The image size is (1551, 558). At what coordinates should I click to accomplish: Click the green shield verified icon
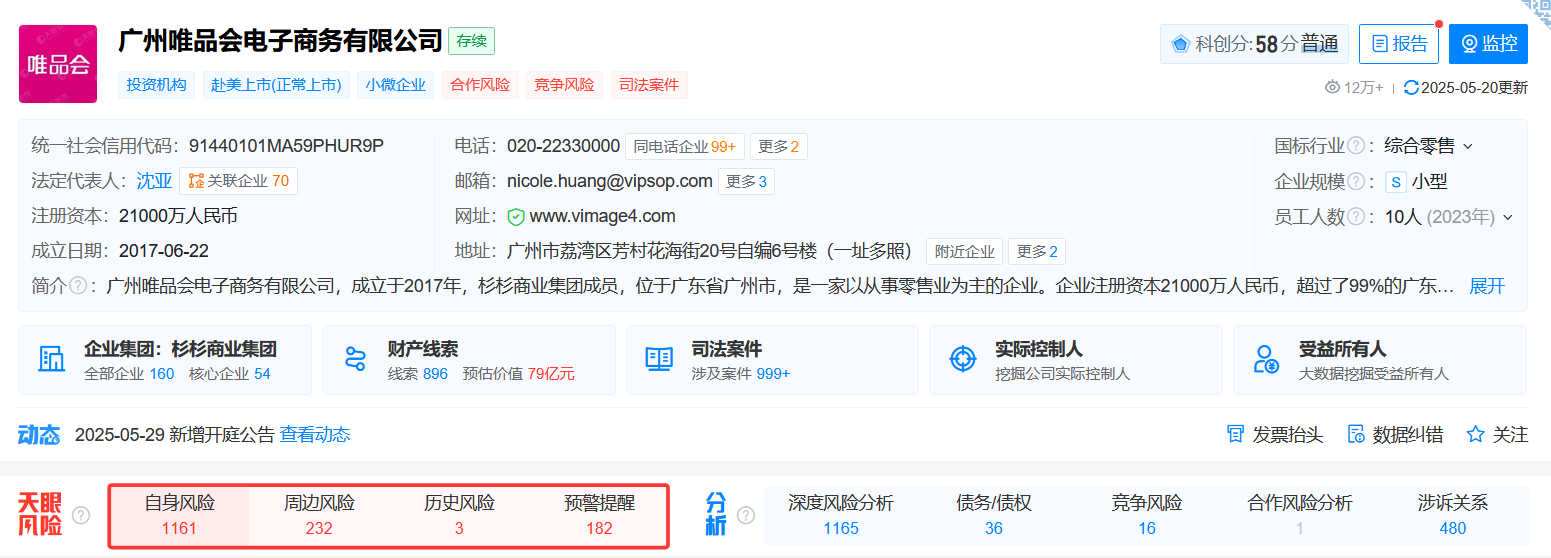(516, 216)
